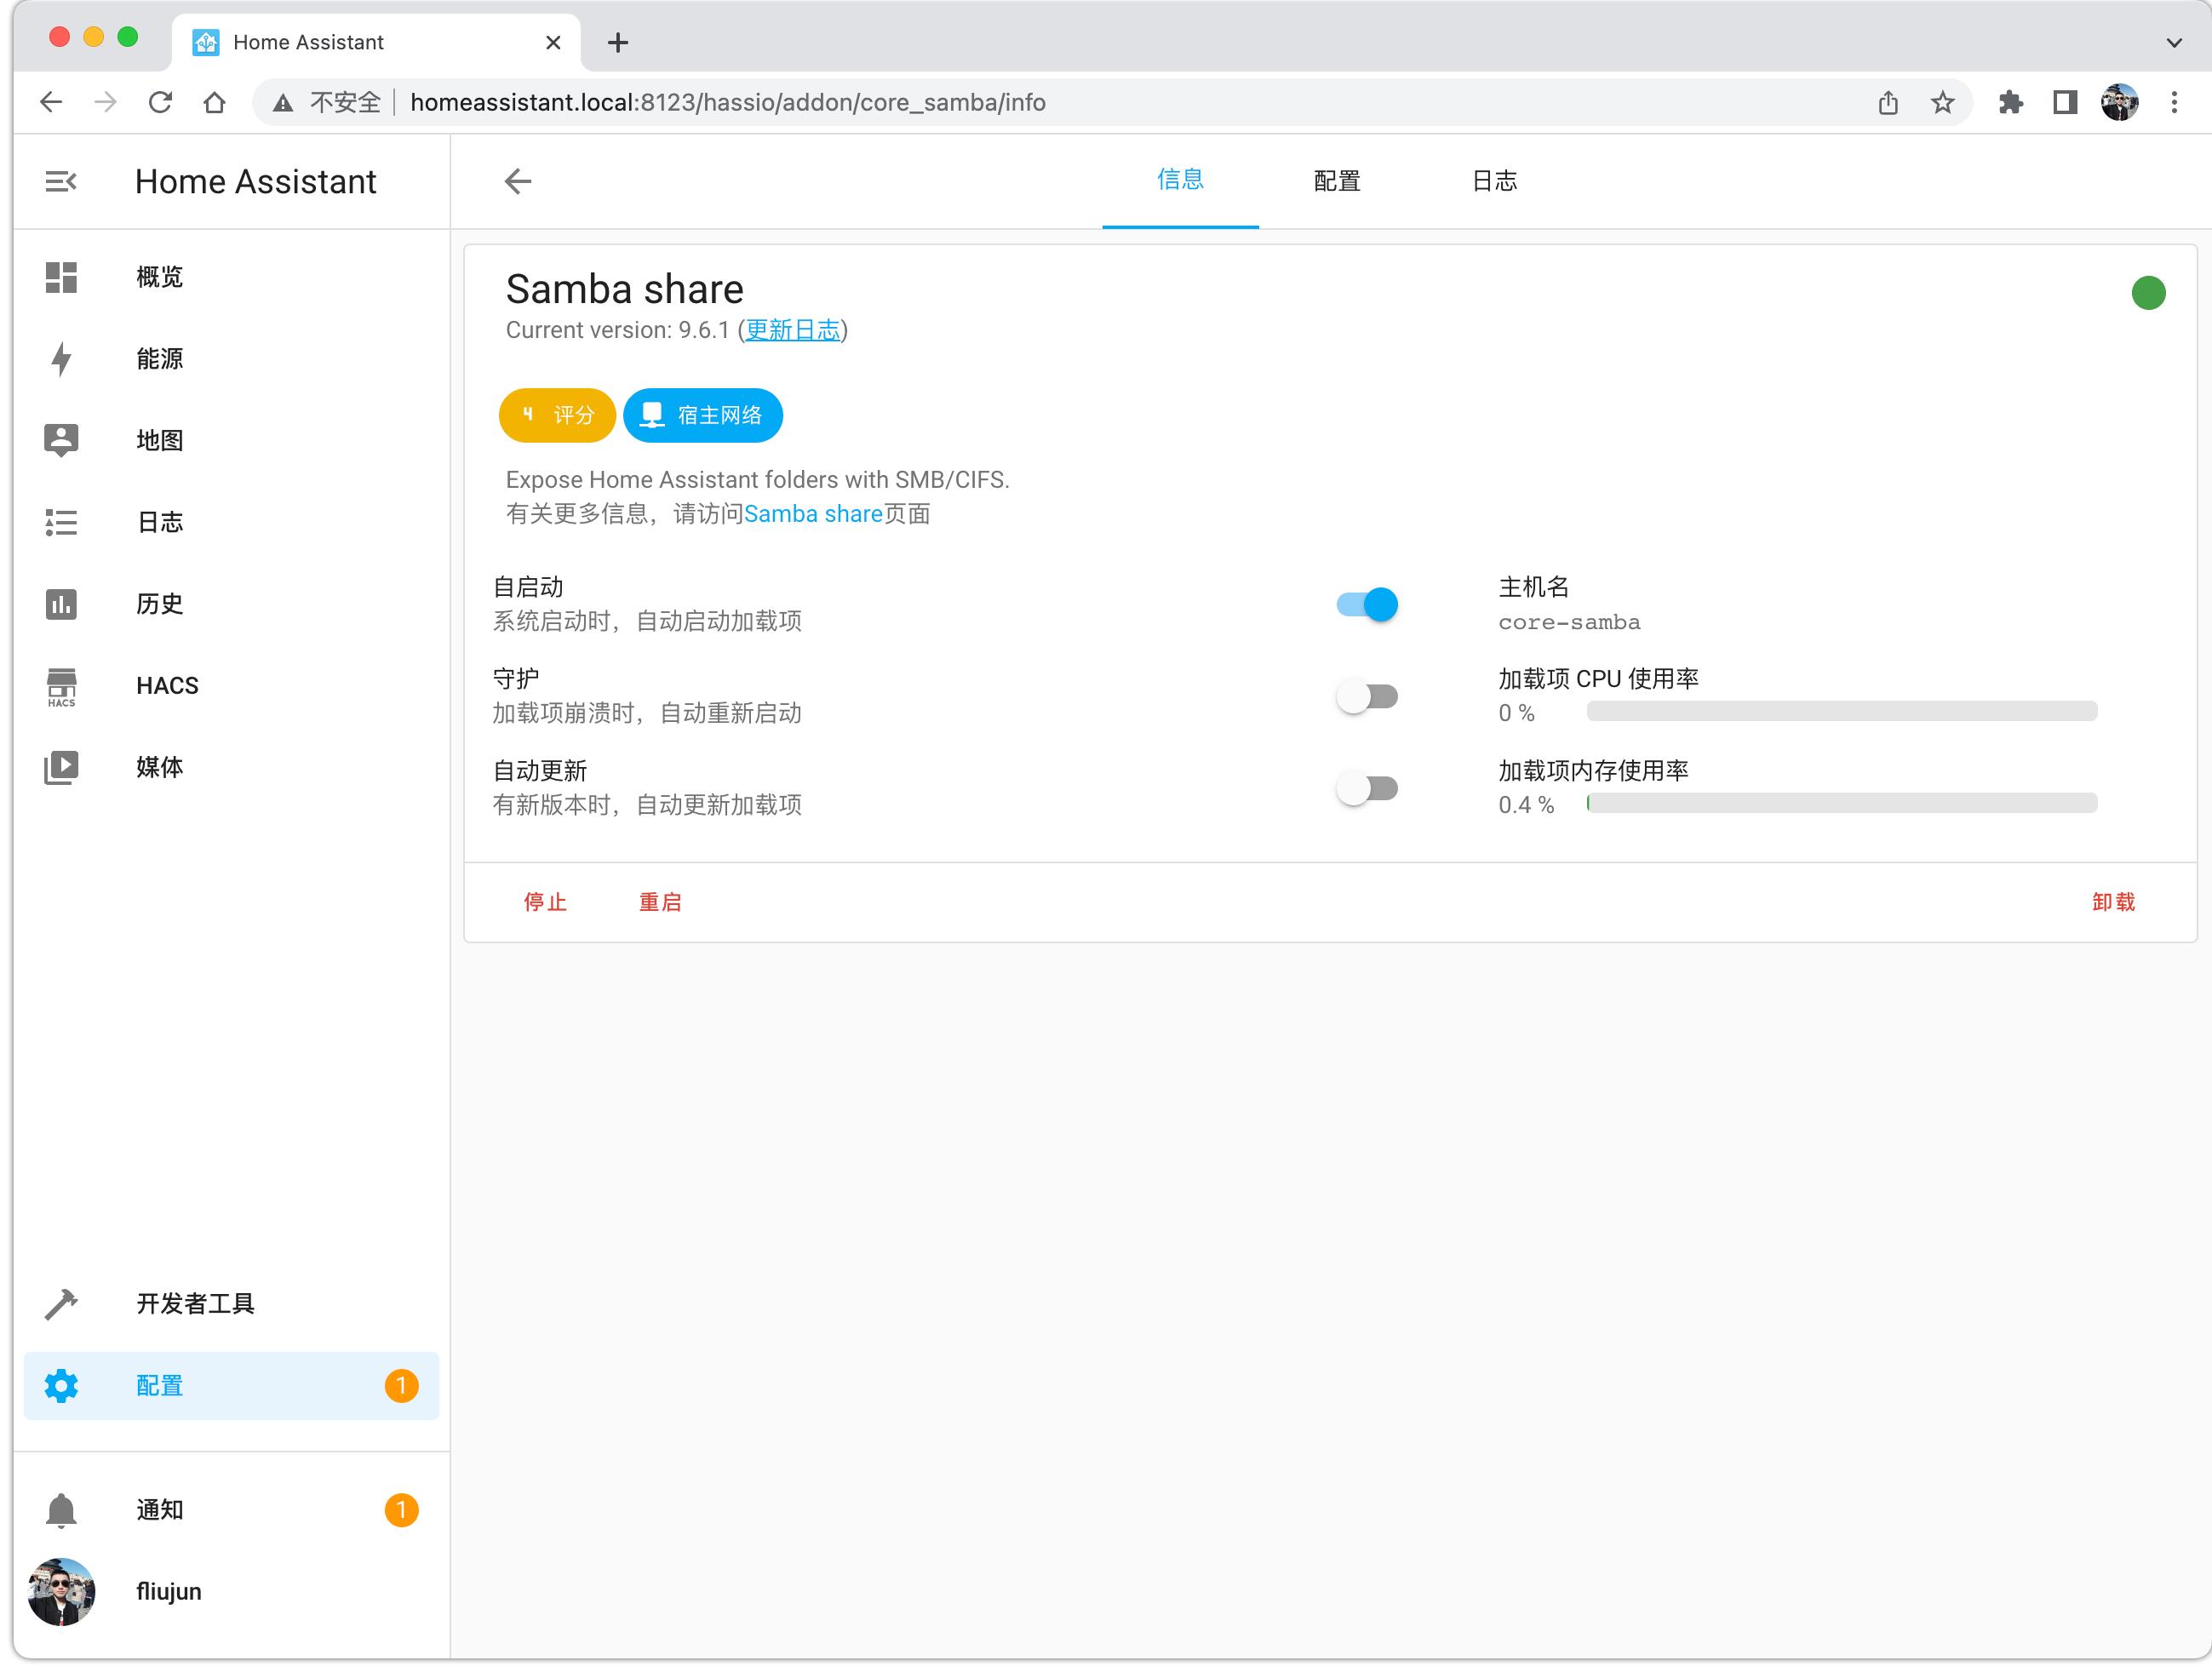Image resolution: width=2212 pixels, height=1672 pixels.
Task: Open the 历史 (History) panel
Action: click(158, 603)
